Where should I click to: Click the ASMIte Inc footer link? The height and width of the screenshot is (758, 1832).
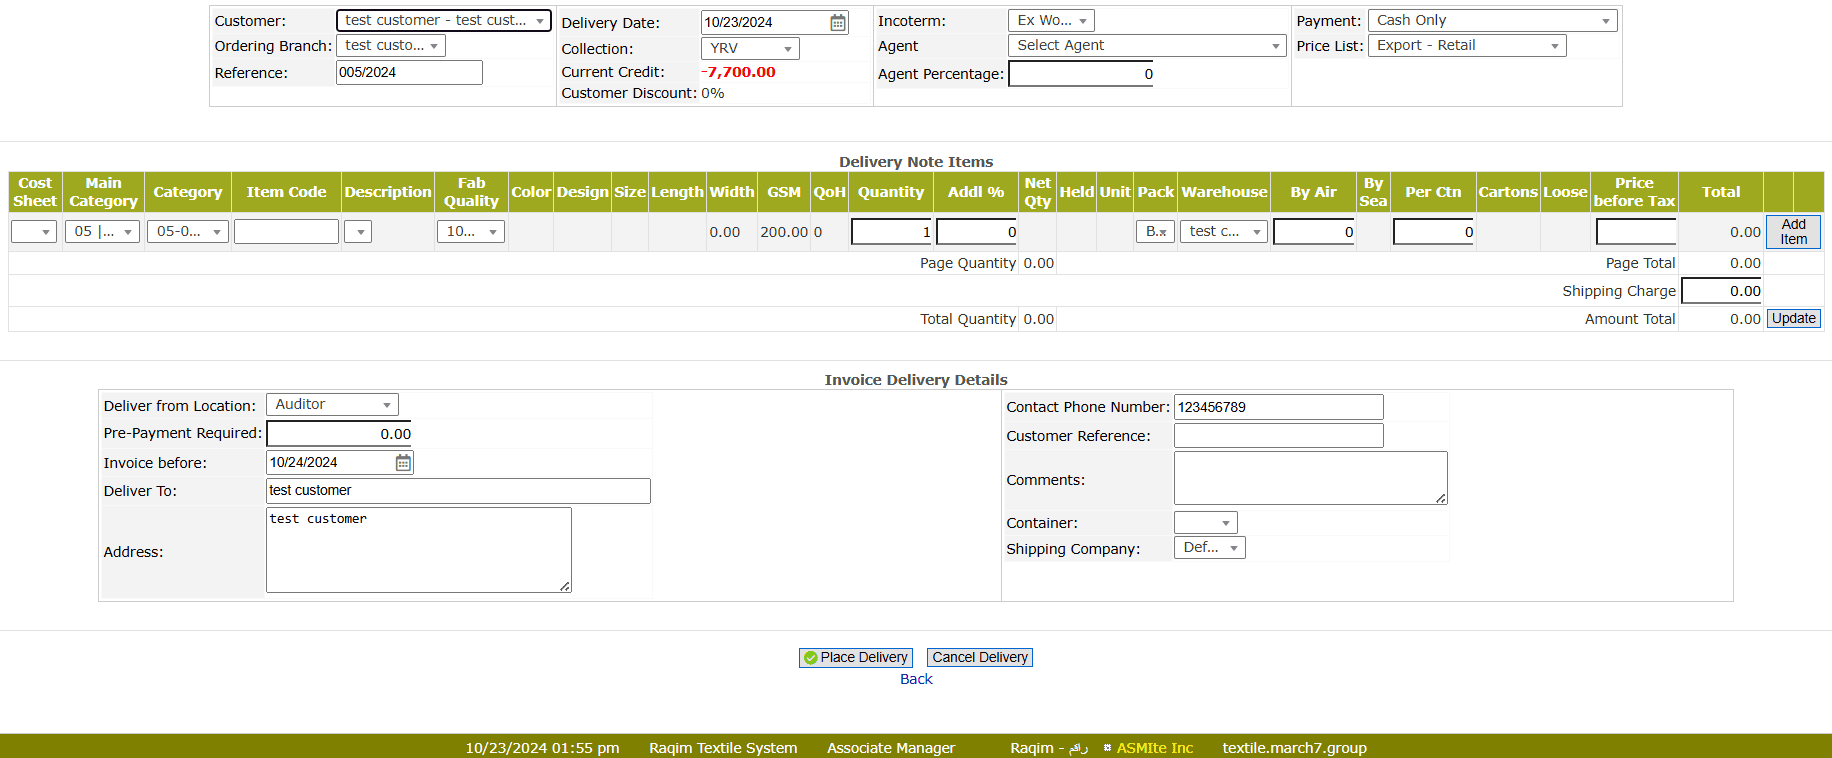tap(1154, 748)
